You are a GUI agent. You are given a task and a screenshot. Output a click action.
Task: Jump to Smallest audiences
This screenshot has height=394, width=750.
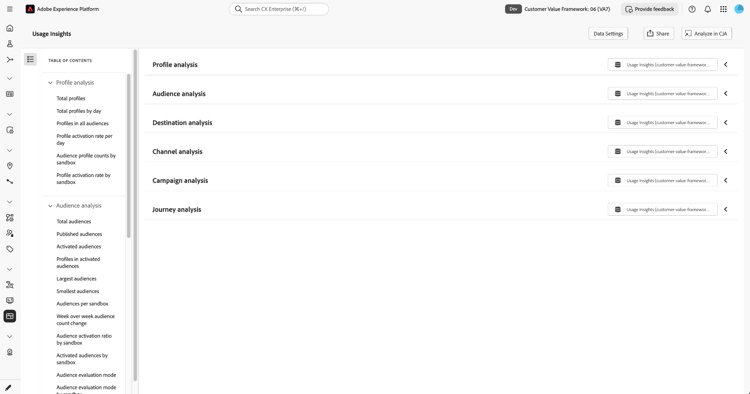78,291
